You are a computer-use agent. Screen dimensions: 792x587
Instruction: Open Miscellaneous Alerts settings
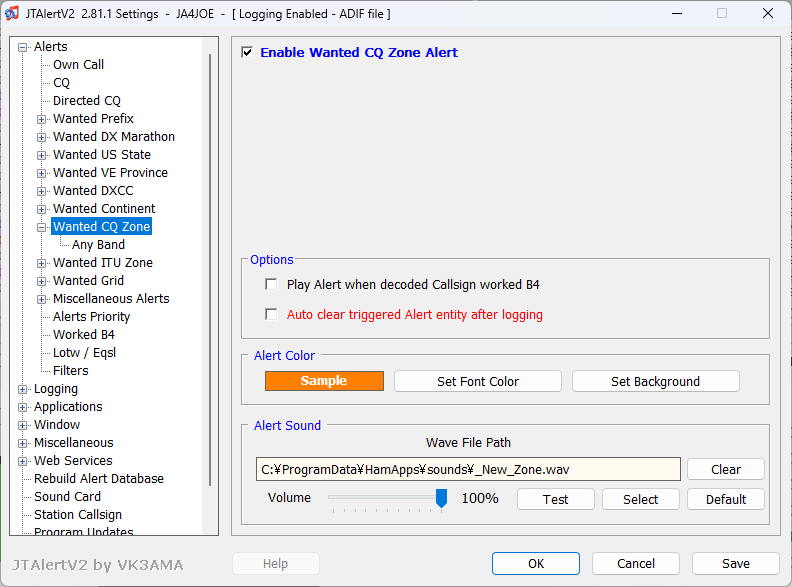(111, 299)
